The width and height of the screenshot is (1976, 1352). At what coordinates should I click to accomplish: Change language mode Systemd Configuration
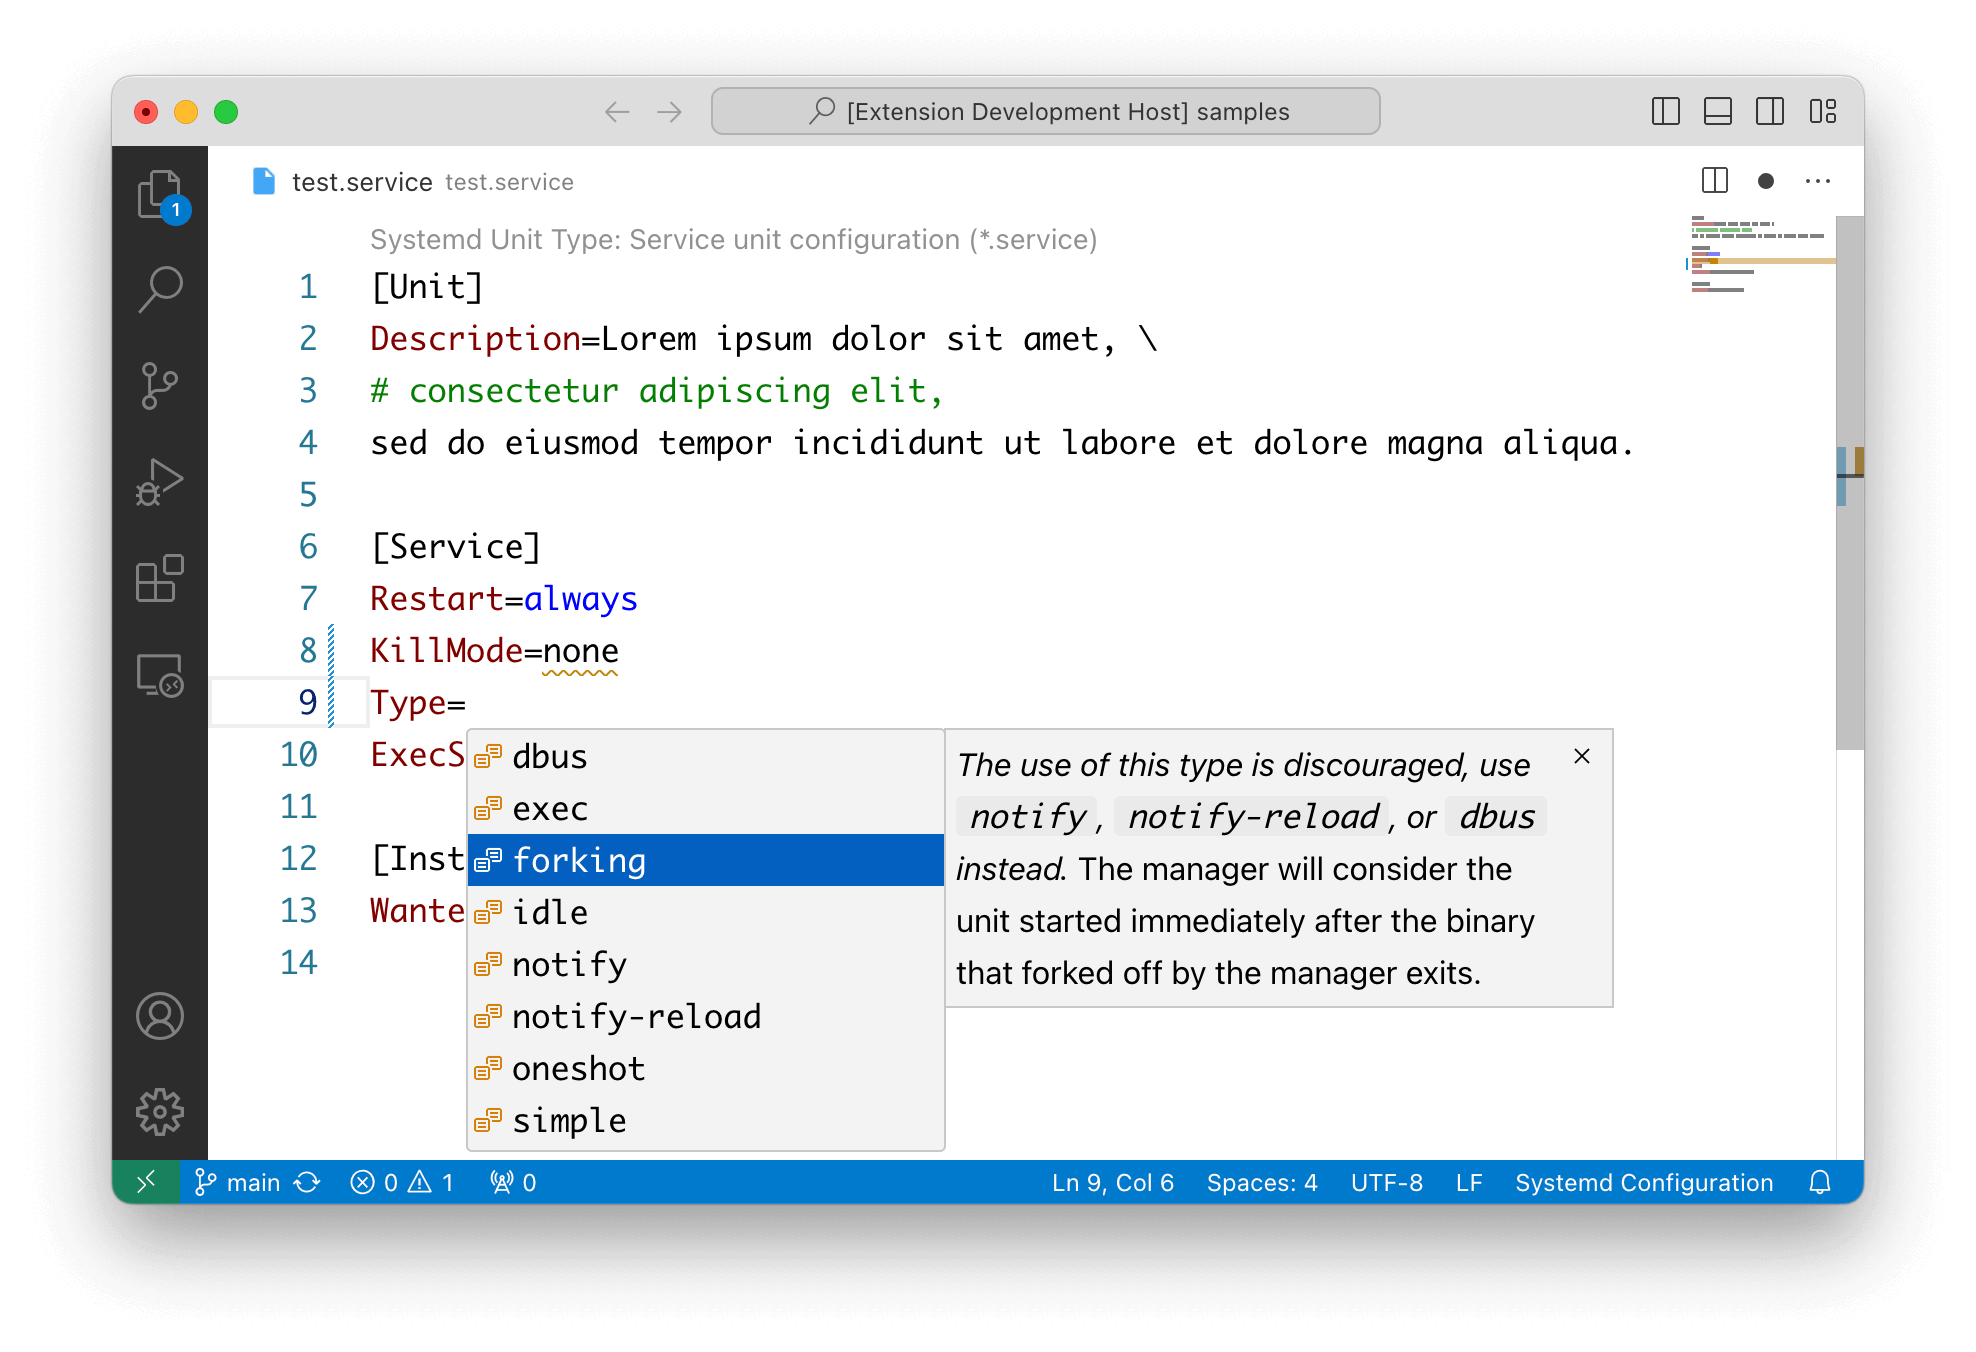[1643, 1183]
